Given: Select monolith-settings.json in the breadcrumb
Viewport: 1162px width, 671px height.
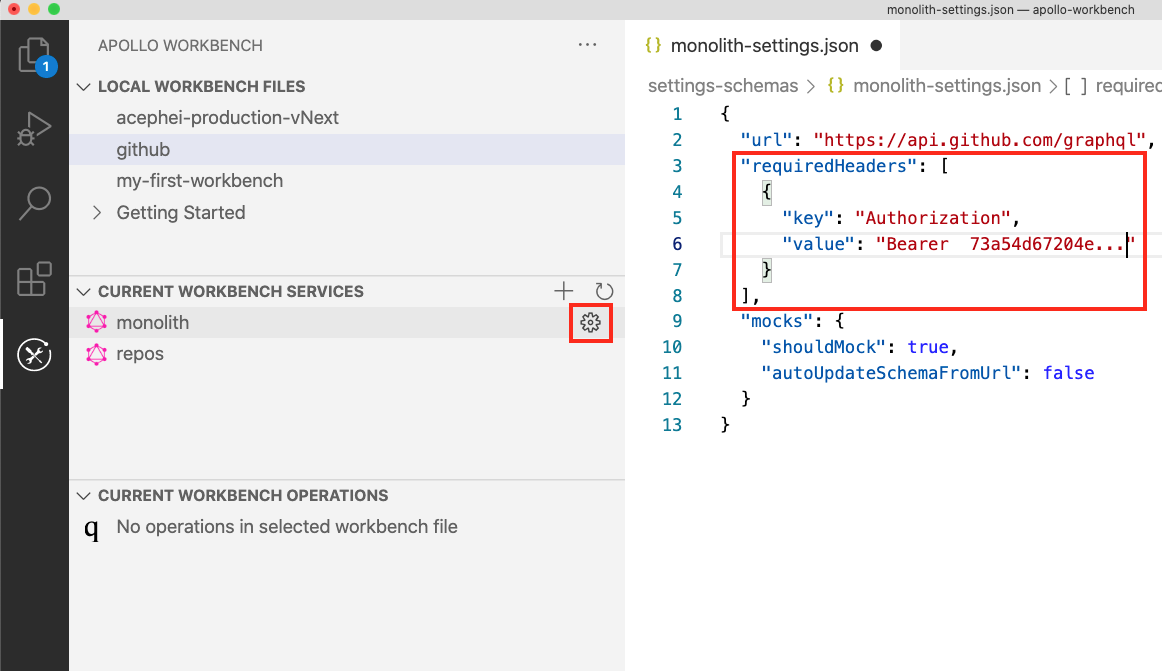Looking at the screenshot, I should point(947,86).
